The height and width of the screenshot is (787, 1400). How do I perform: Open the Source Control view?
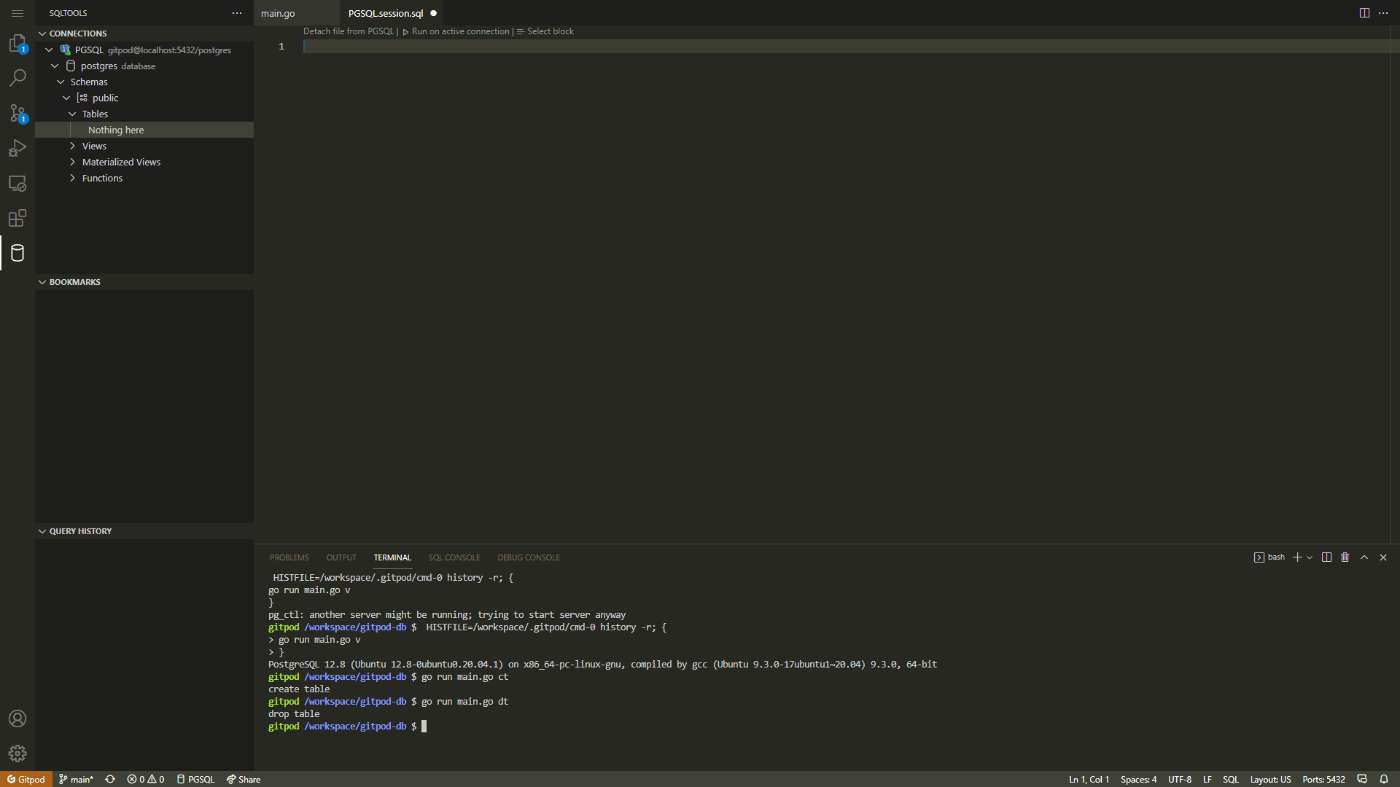(17, 113)
